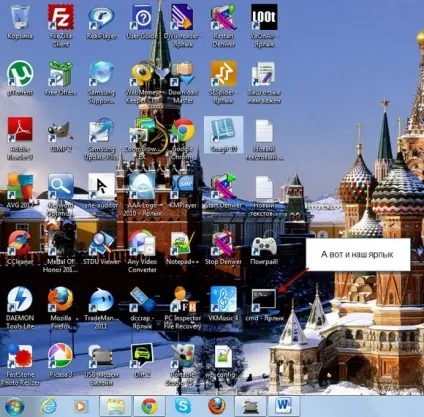Switch to Word on the taskbar
Image resolution: width=424 pixels, height=417 pixels.
(284, 406)
